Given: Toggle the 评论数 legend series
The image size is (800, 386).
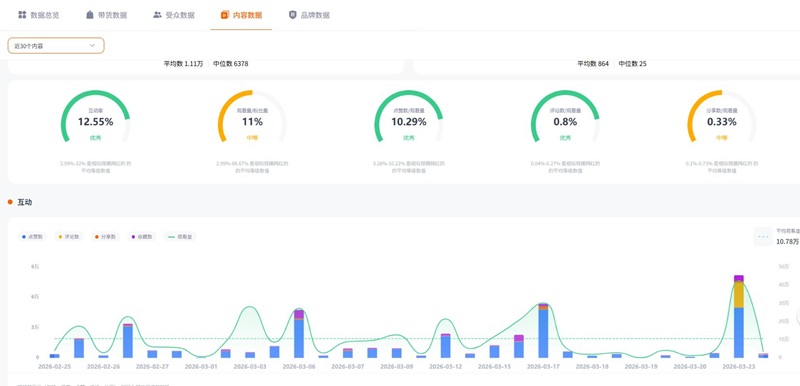Looking at the screenshot, I should (x=69, y=237).
